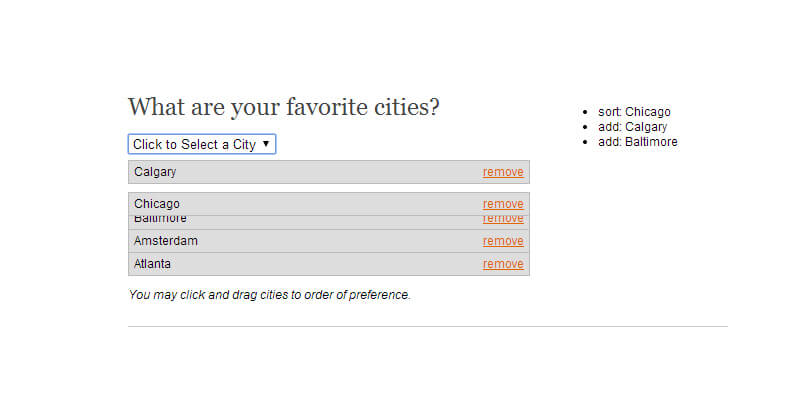The width and height of the screenshot is (800, 400).
Task: Select the Chicago city row
Action: pyautogui.click(x=300, y=204)
